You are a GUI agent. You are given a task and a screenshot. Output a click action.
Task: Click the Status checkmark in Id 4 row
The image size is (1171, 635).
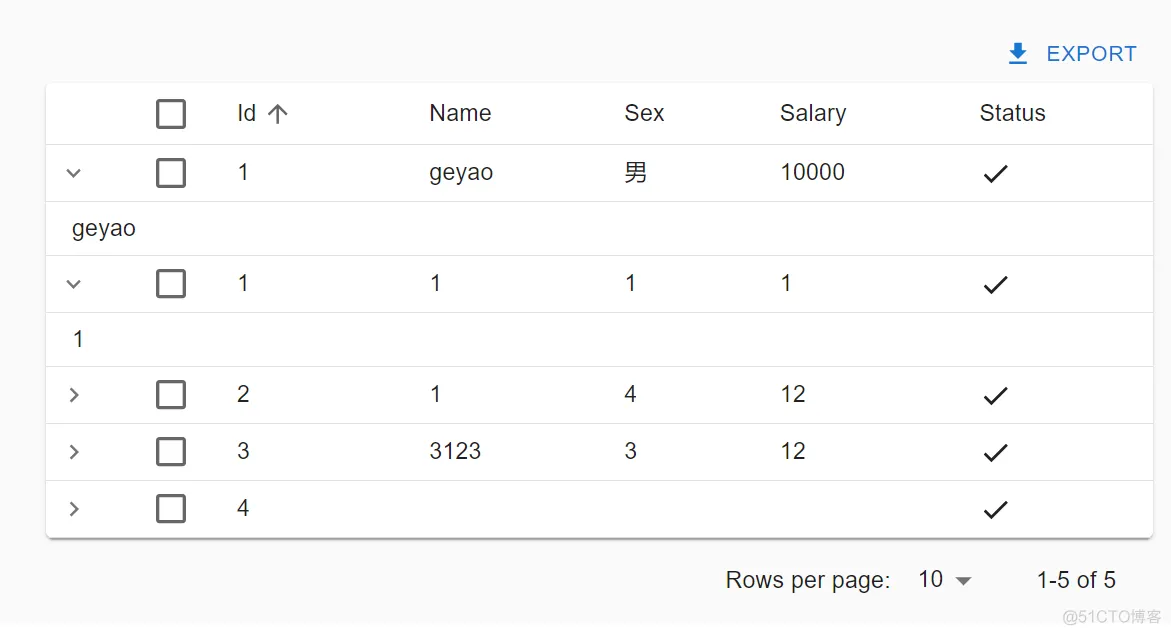pos(994,510)
